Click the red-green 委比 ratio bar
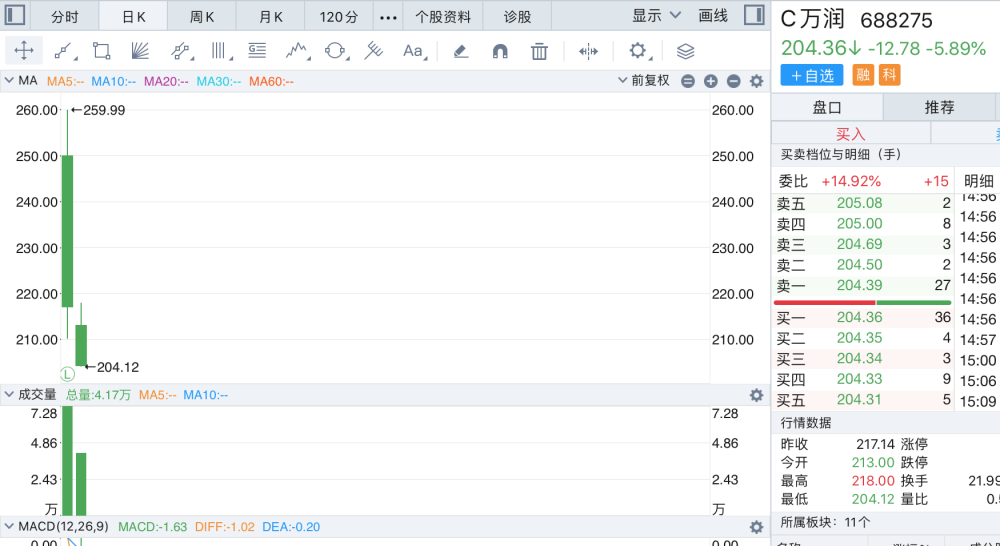 click(862, 302)
